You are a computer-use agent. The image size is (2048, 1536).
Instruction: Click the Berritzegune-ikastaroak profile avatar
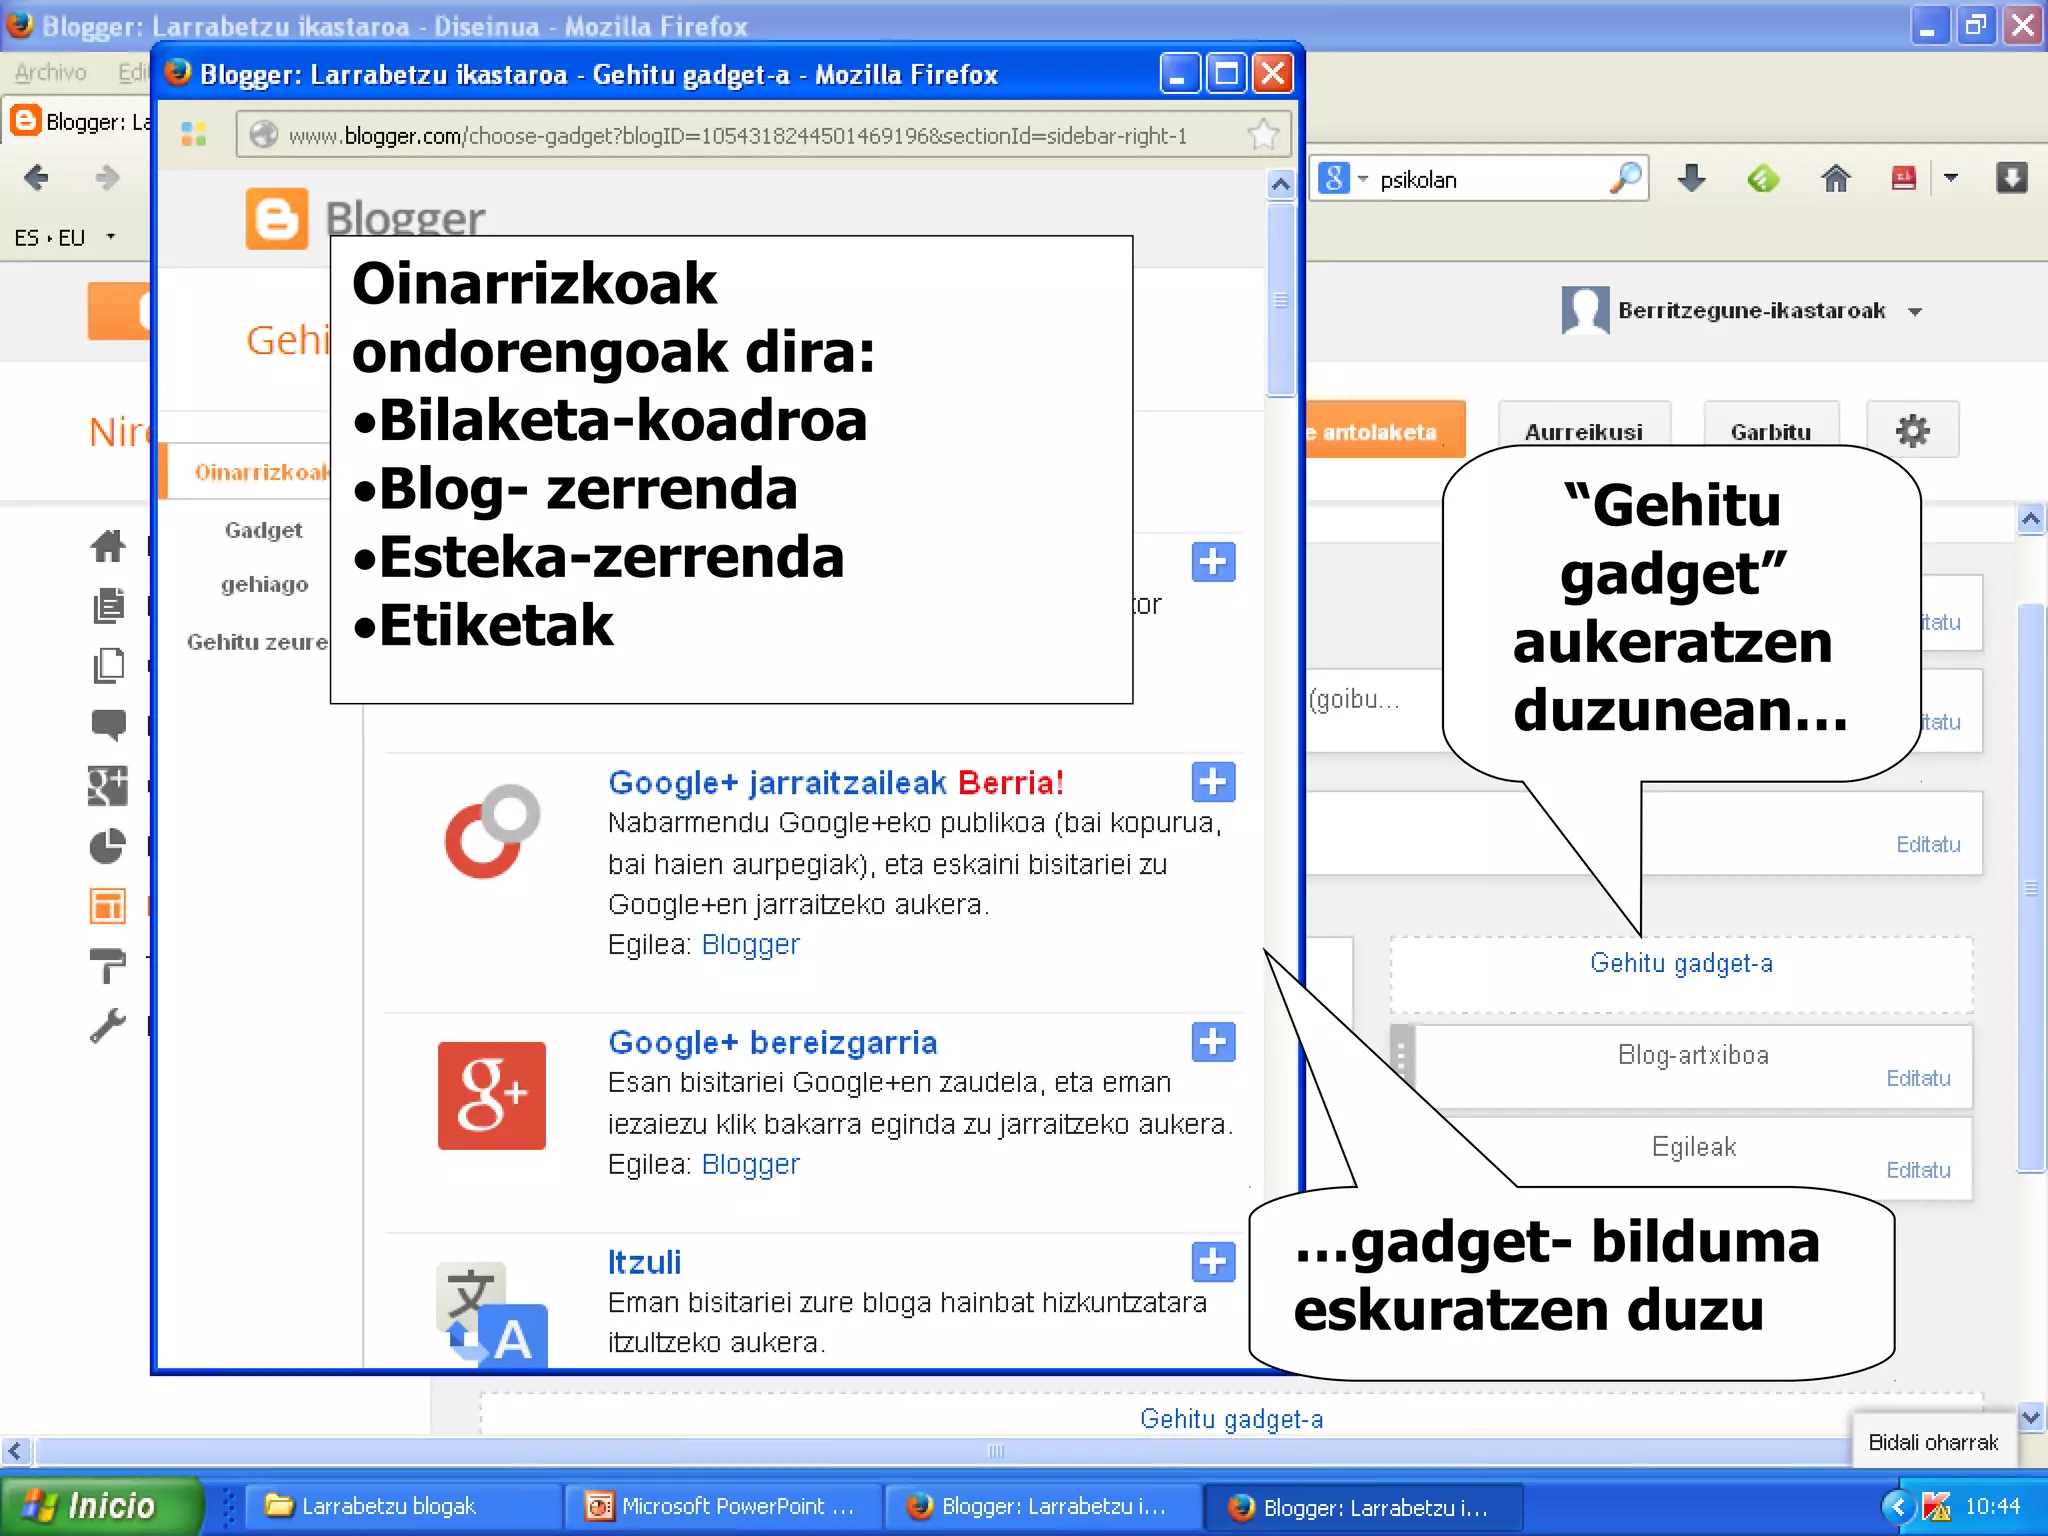coord(1585,310)
